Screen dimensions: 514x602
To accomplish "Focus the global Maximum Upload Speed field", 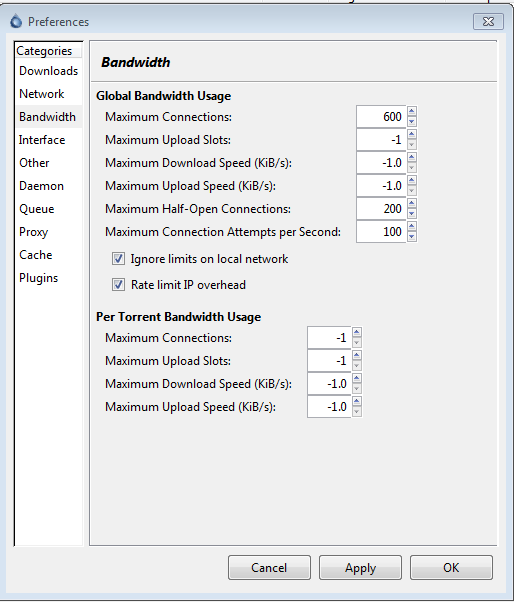I will [x=381, y=186].
